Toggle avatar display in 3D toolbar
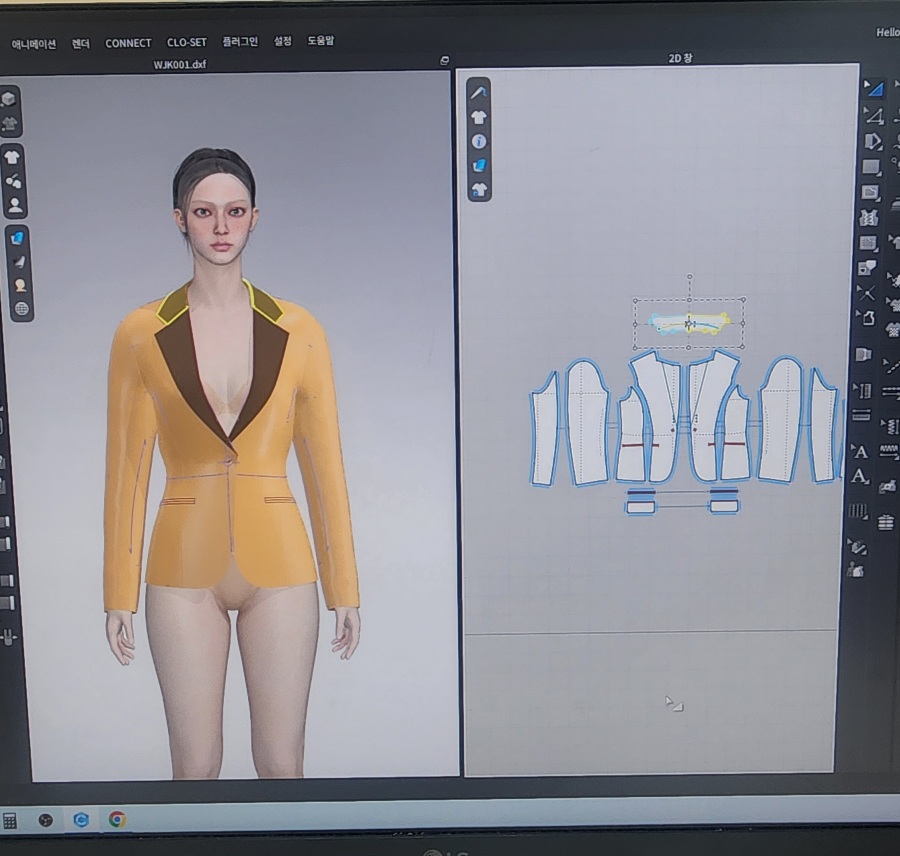Image resolution: width=900 pixels, height=856 pixels. (15, 205)
